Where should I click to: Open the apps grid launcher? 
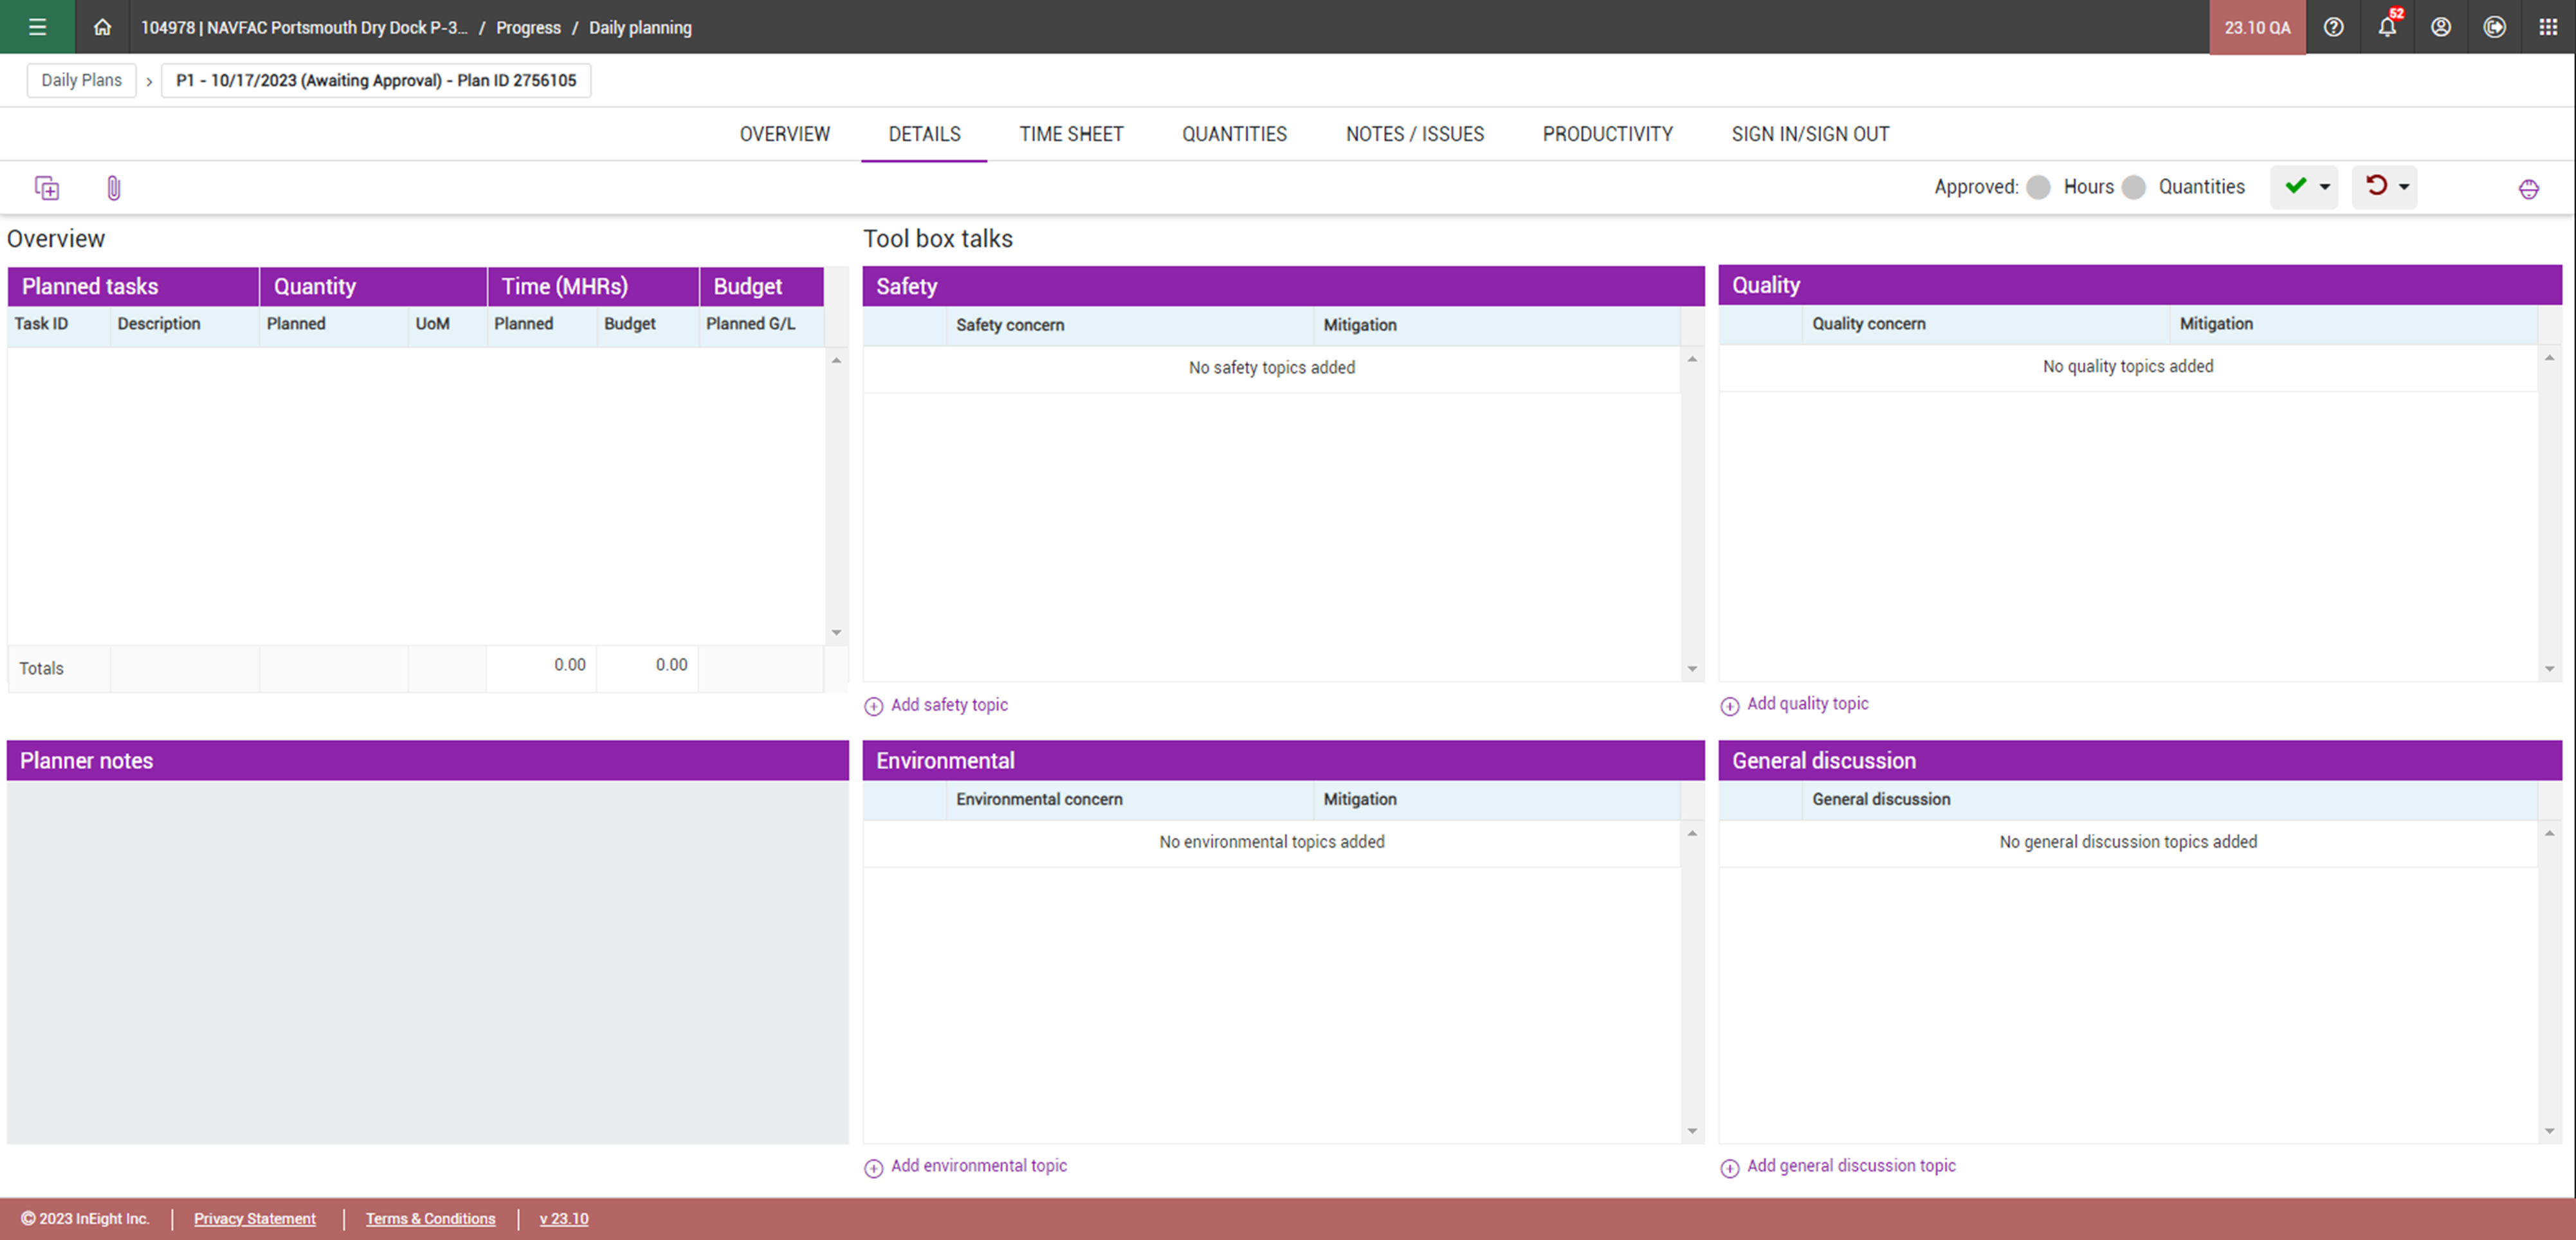click(2548, 27)
